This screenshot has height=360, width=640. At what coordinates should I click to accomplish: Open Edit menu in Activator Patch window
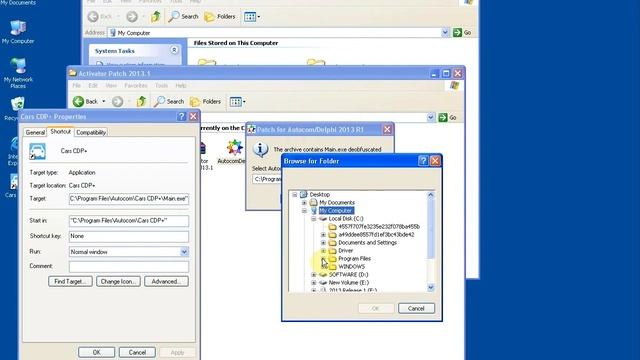(x=93, y=86)
